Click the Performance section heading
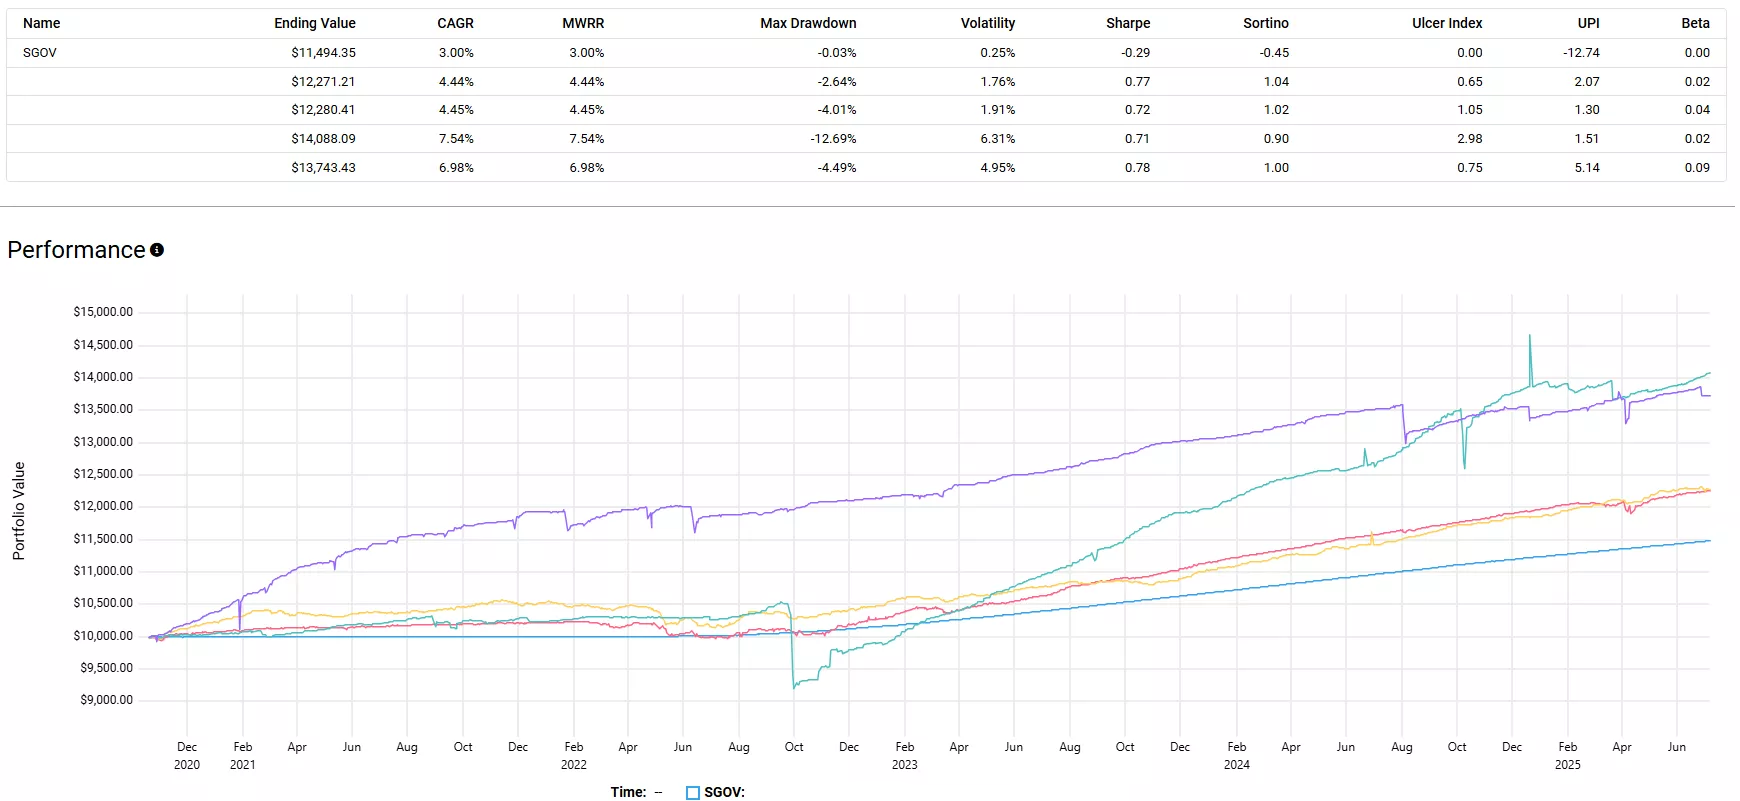This screenshot has width=1740, height=801. [77, 250]
